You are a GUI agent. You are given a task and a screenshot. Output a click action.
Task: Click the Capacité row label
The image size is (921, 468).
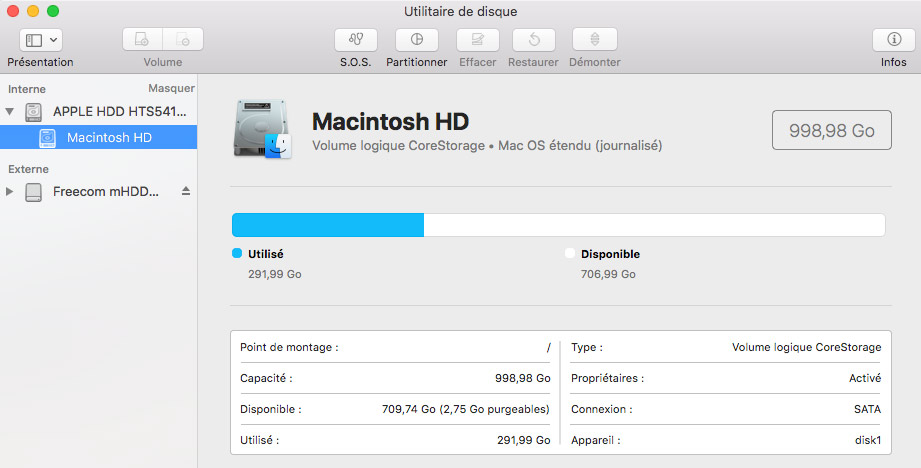(266, 378)
